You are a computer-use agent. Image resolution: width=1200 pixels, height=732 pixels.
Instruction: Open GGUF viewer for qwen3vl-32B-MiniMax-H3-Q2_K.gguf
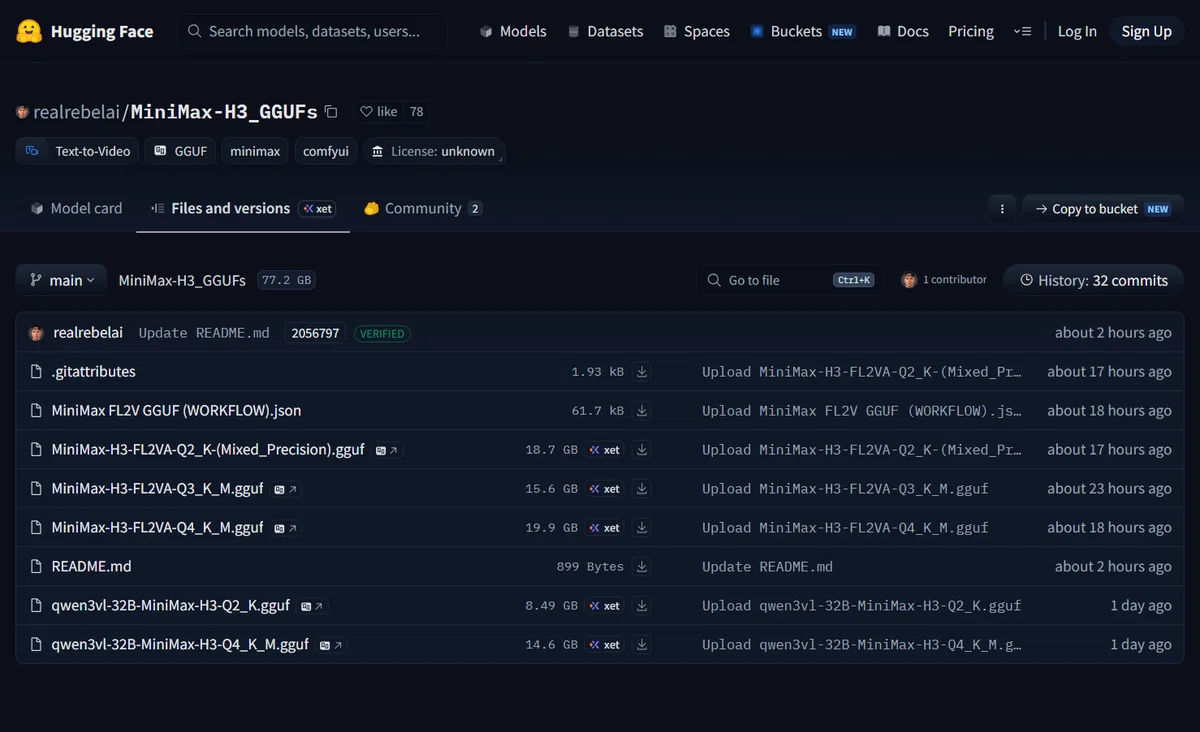tap(312, 606)
